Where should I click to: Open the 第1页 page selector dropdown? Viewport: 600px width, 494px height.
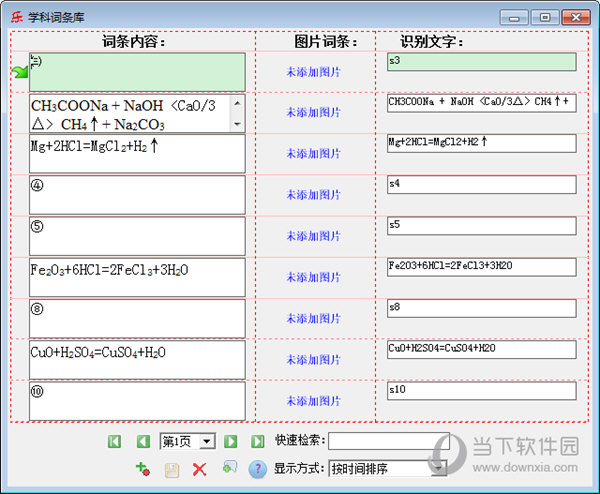[207, 442]
